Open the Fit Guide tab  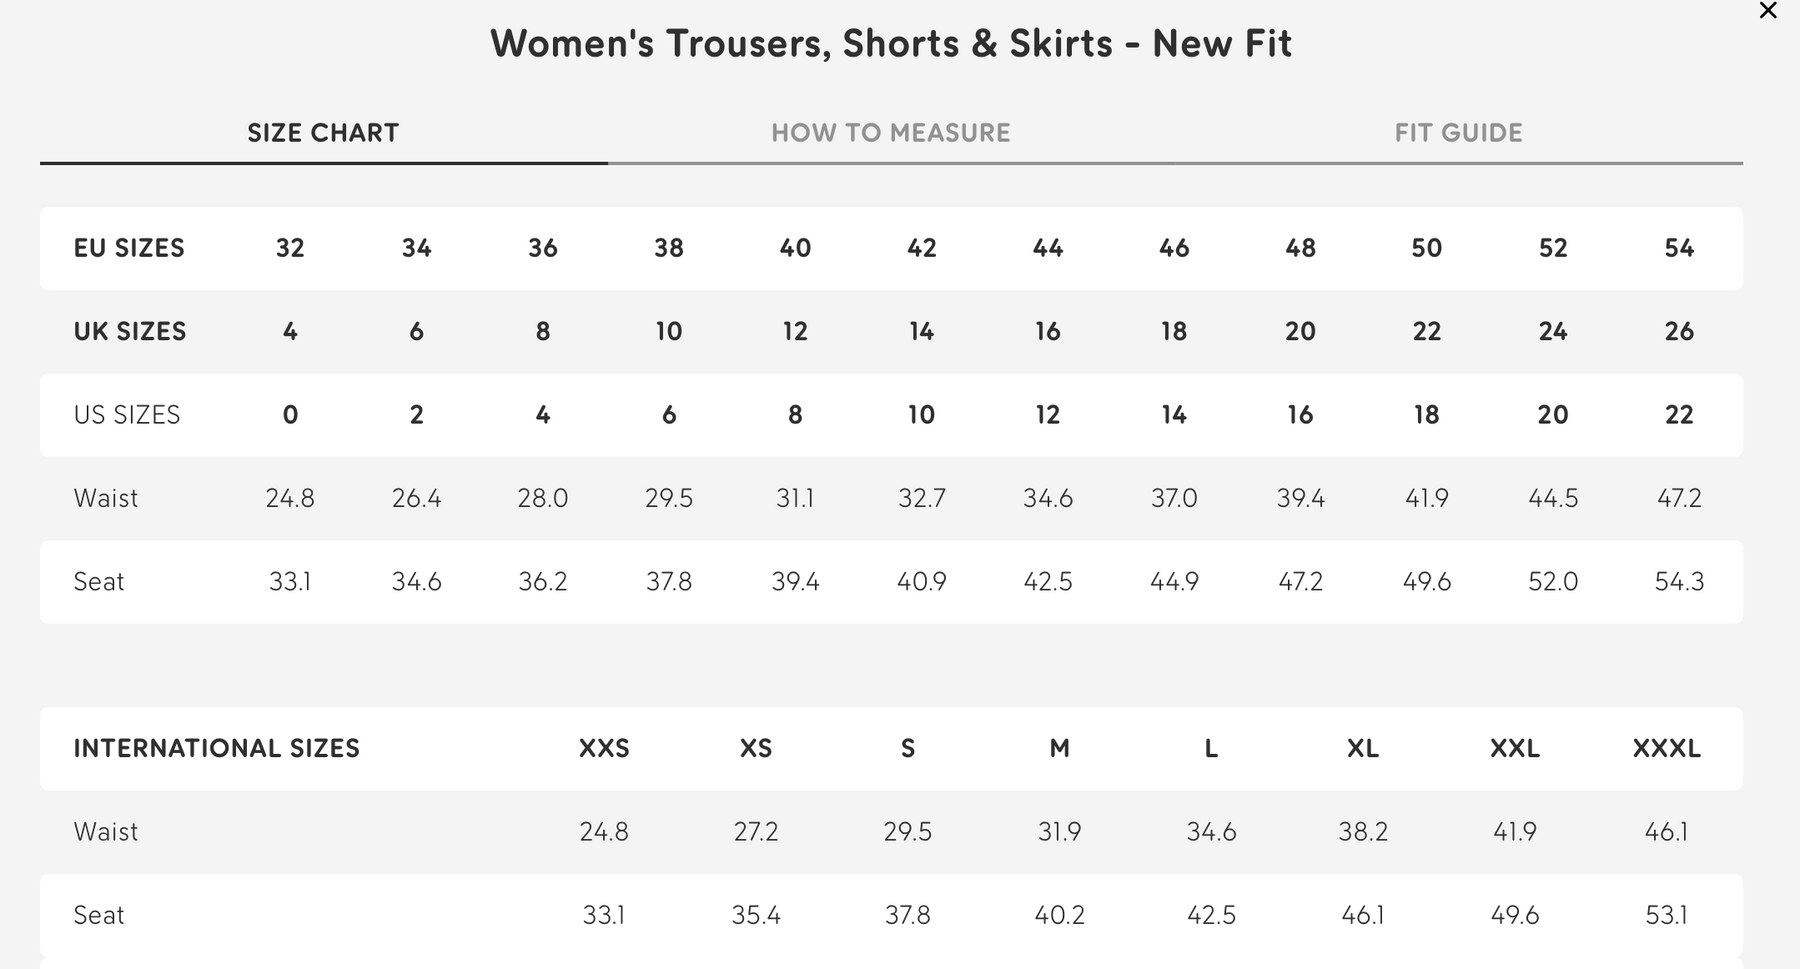coord(1458,133)
